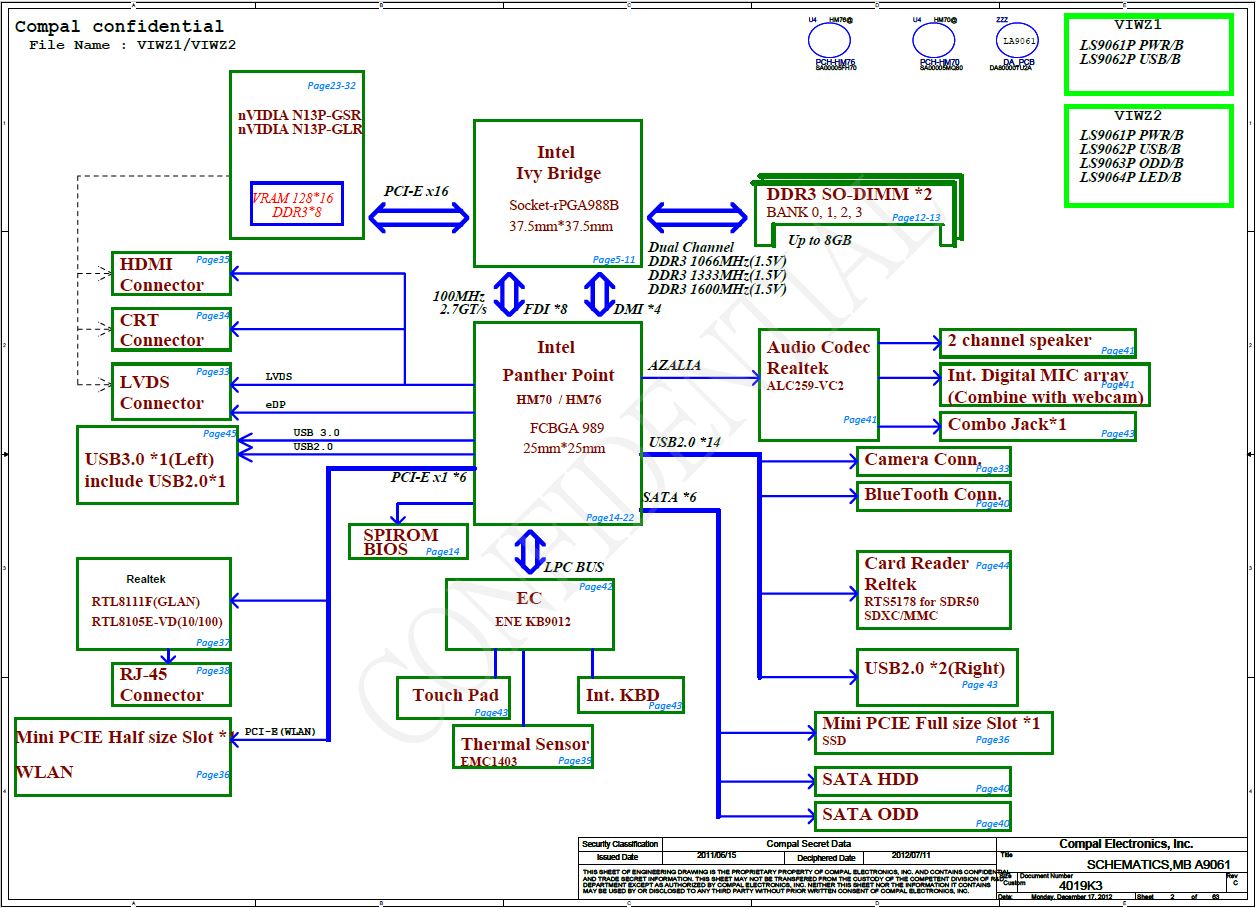
Task: Open the Page5-11 reference in Ivy Bridge block
Action: (614, 260)
